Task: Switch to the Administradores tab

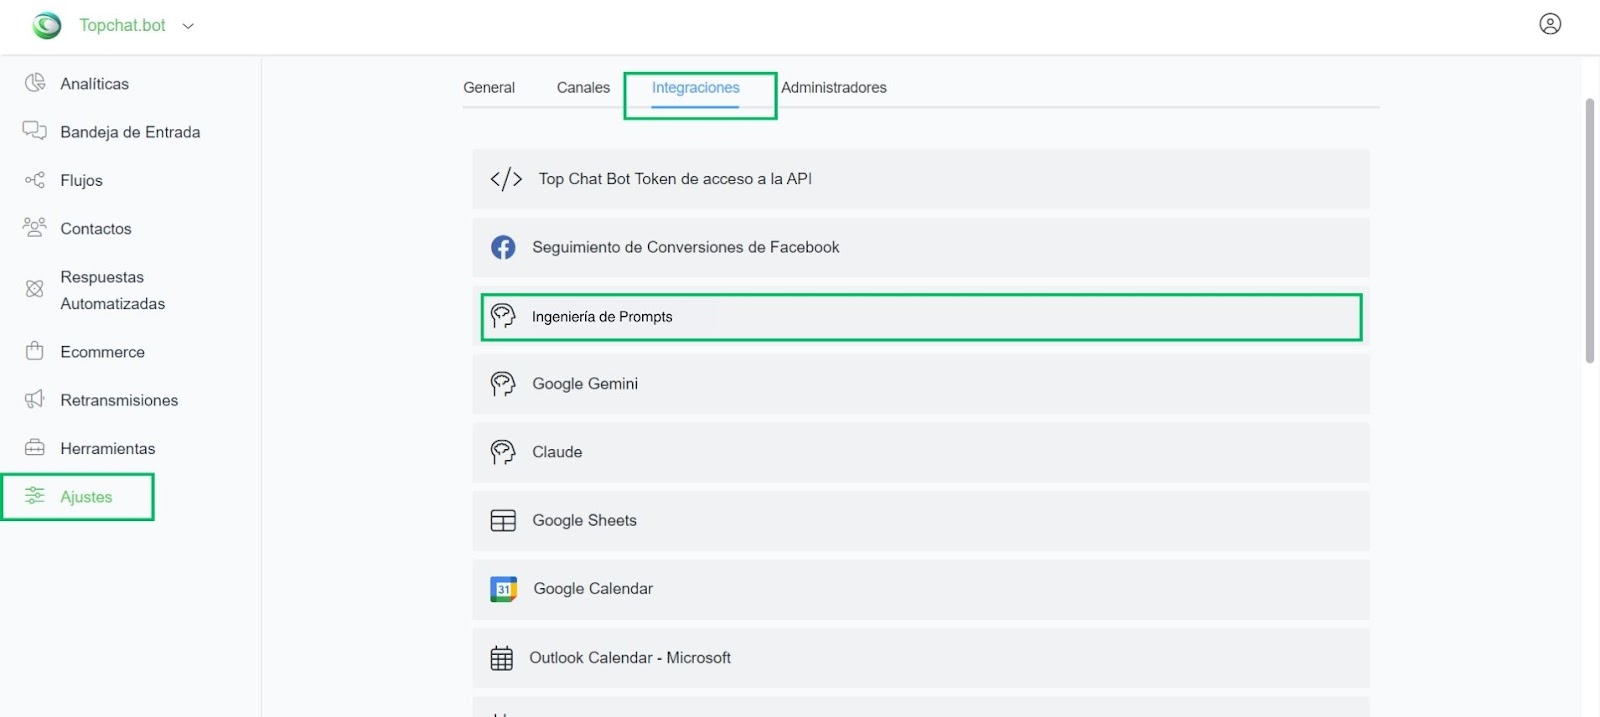Action: point(834,88)
